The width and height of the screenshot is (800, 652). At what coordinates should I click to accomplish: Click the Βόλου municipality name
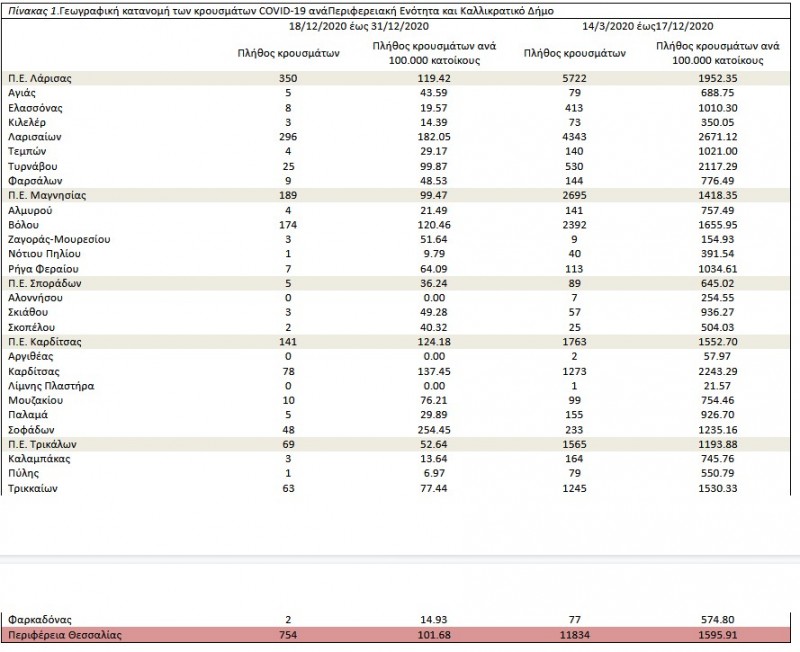(25, 226)
